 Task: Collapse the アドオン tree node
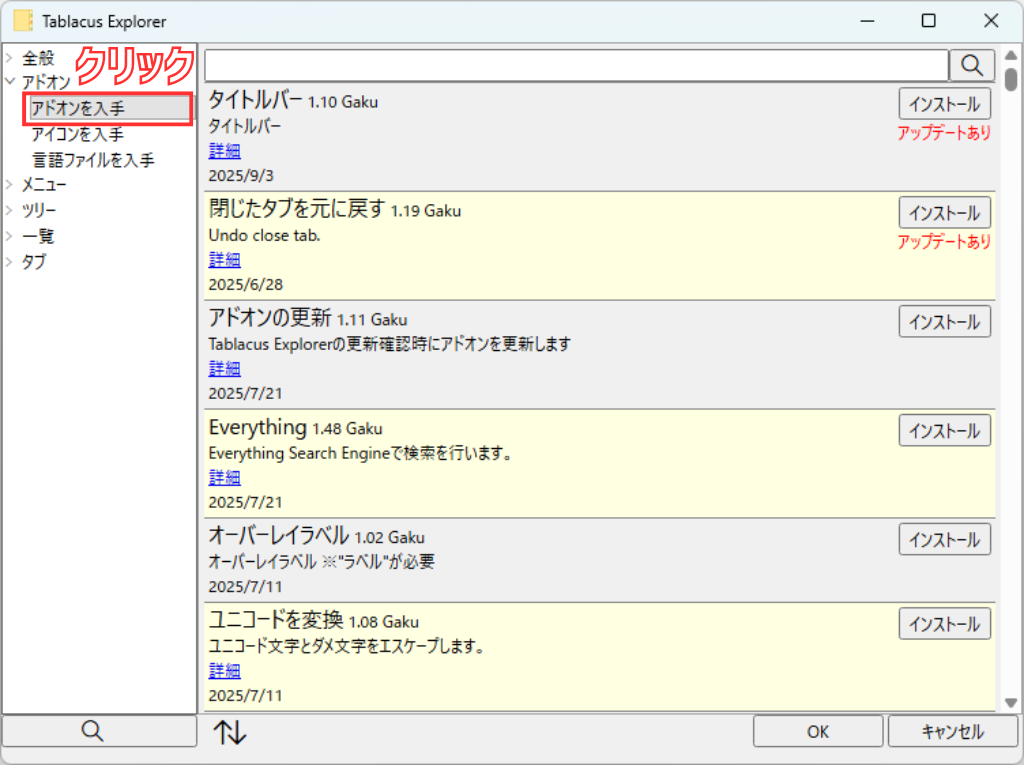point(9,82)
